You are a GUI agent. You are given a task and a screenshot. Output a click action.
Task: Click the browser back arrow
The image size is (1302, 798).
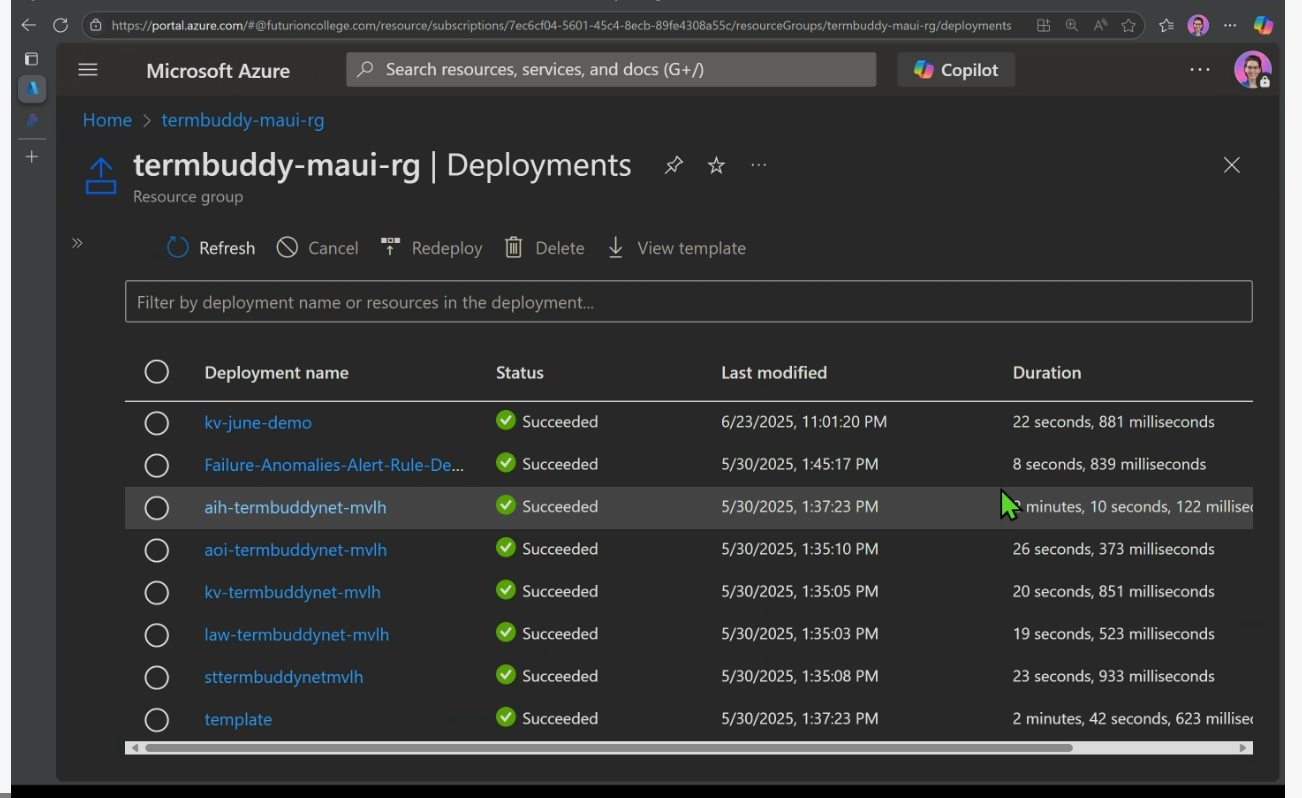[28, 26]
